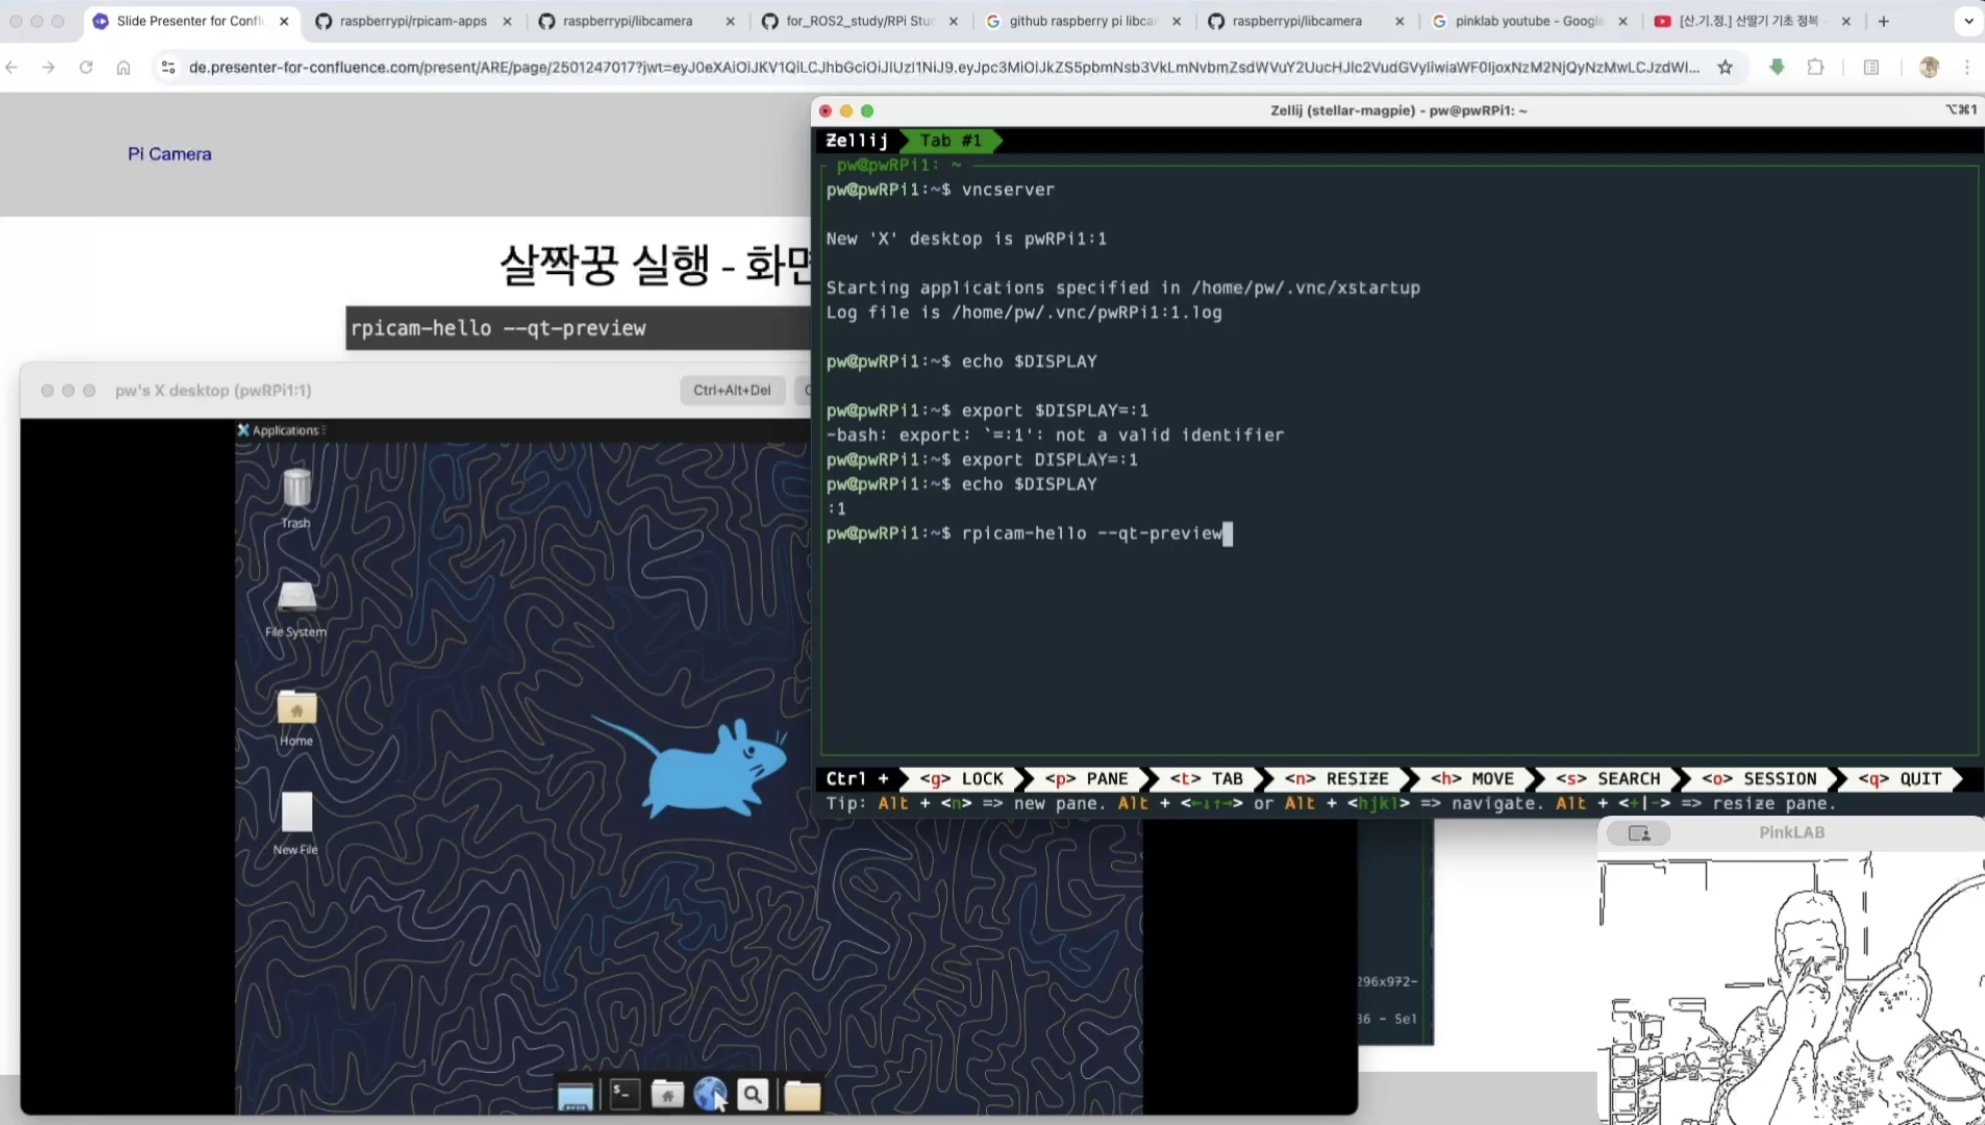
Task: Reload the page with refresh icon
Action: (x=86, y=67)
